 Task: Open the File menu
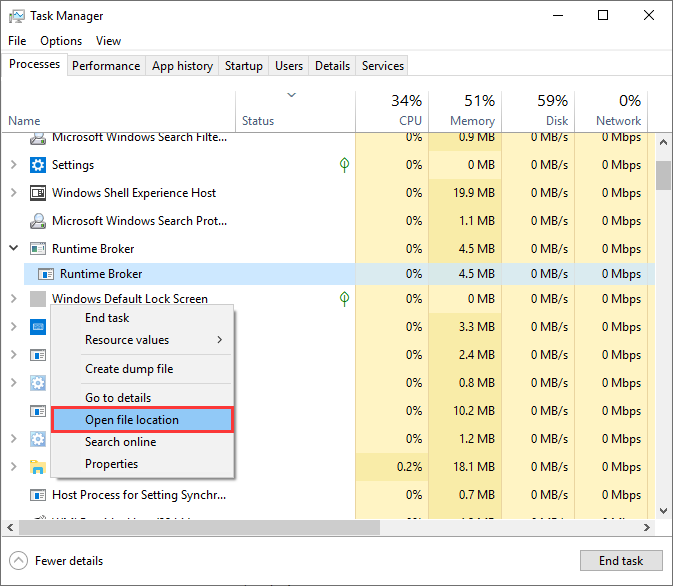coord(17,41)
